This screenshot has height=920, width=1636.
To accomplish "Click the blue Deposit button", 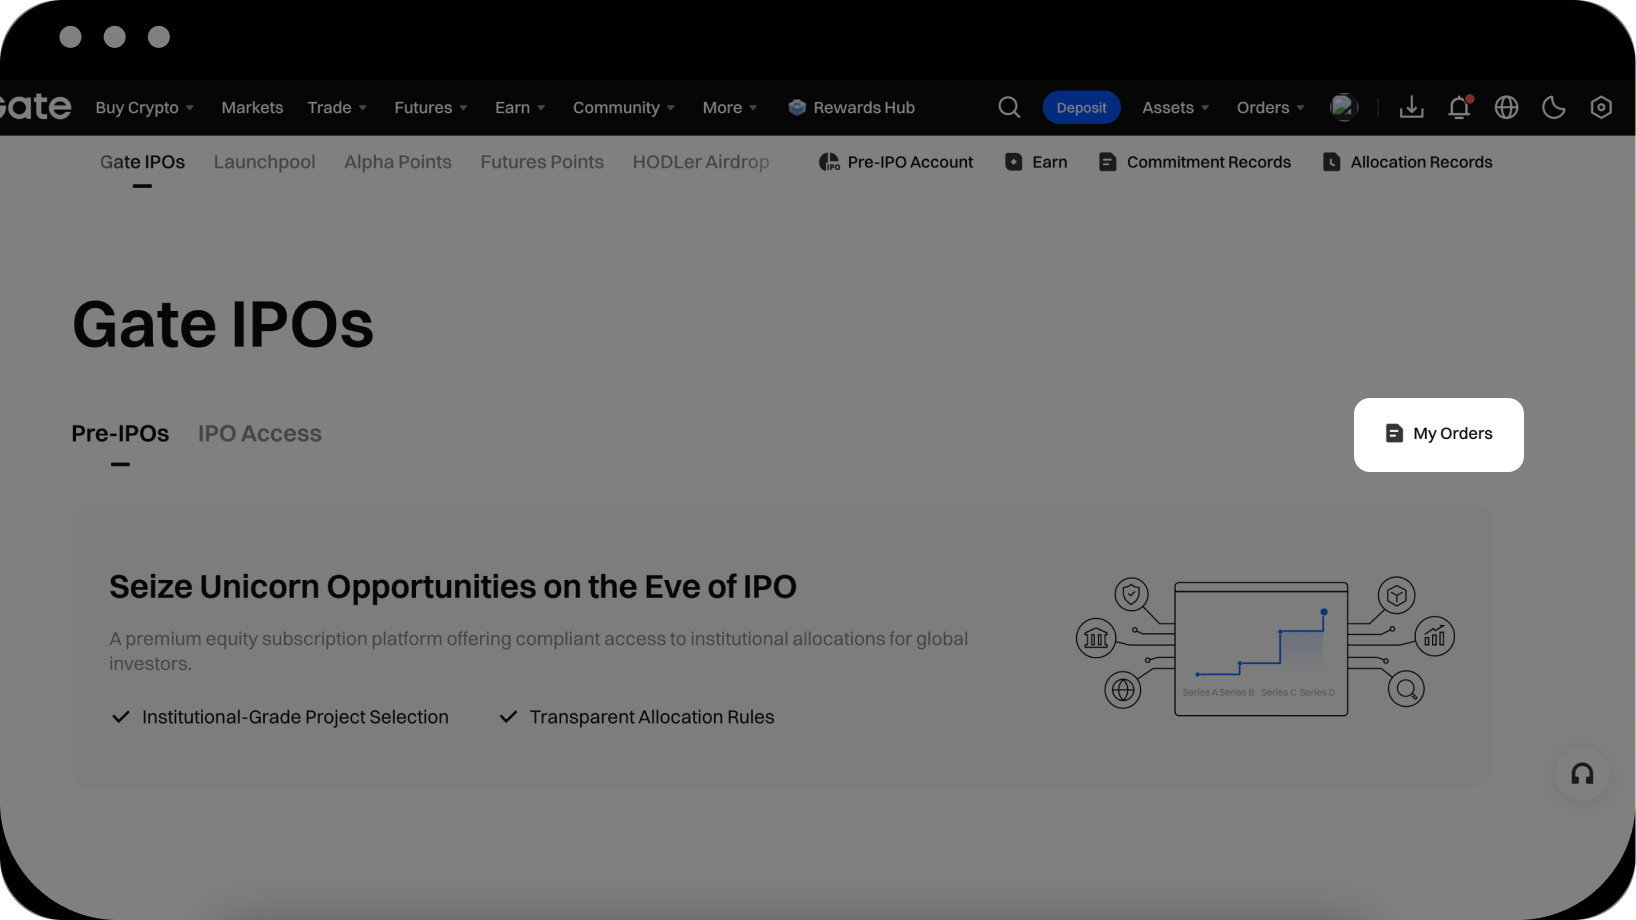I will coord(1081,107).
